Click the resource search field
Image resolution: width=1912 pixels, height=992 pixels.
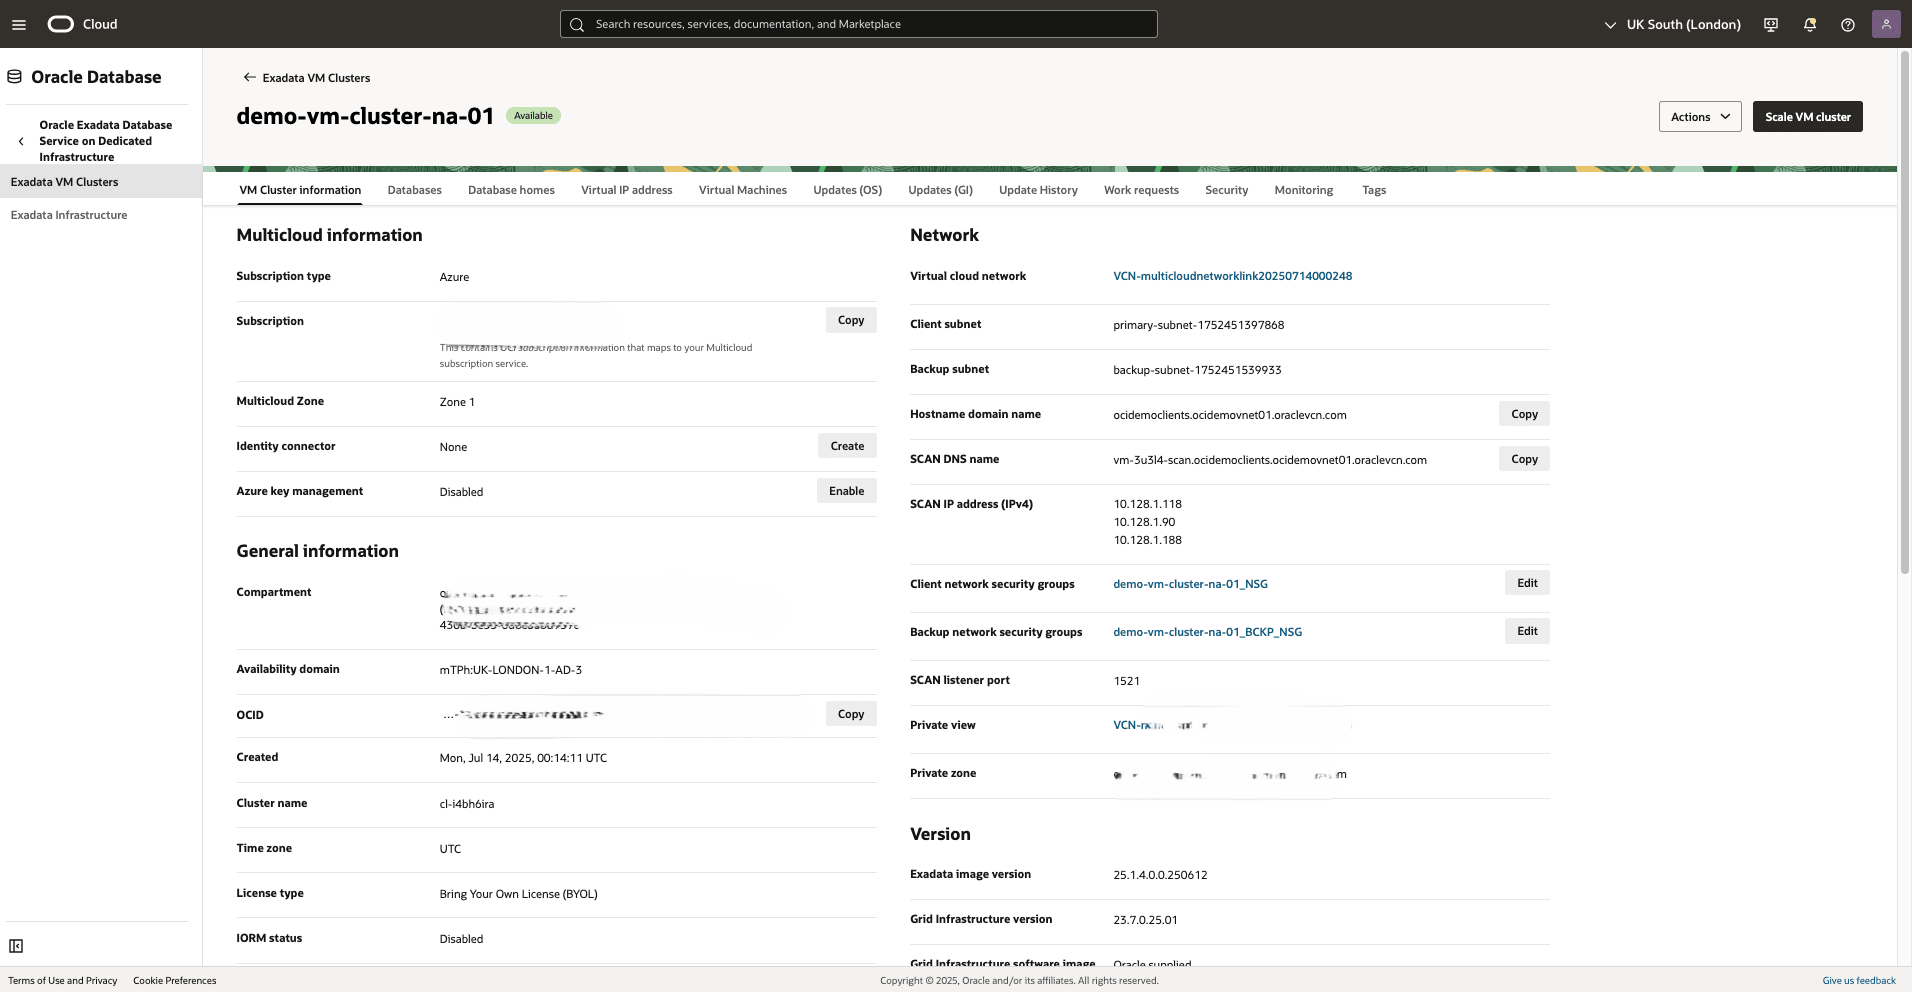(x=858, y=23)
